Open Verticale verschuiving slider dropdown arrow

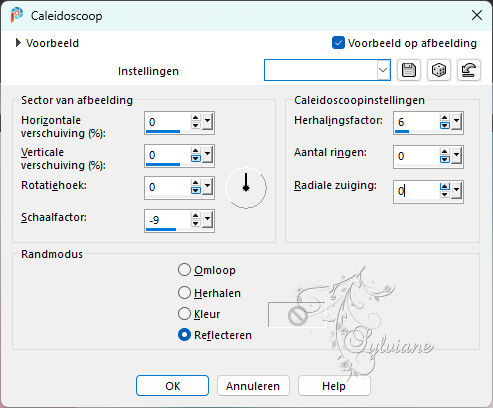coord(207,155)
